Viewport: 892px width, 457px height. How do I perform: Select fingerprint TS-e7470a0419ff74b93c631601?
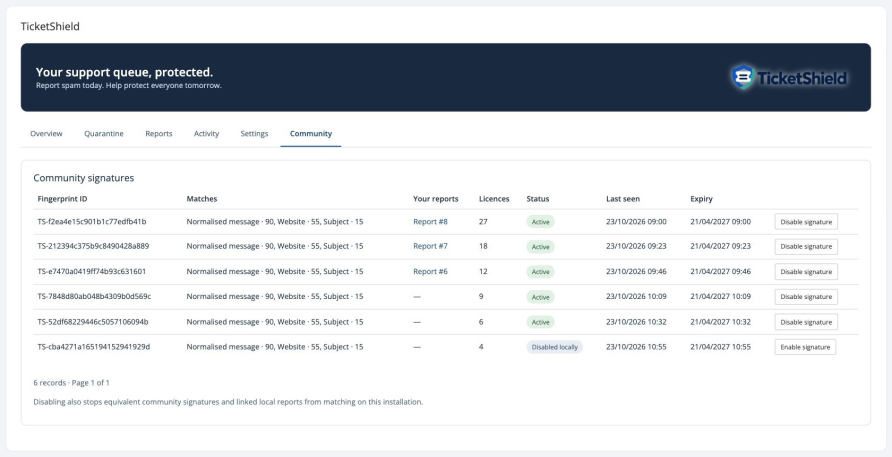[x=92, y=271]
